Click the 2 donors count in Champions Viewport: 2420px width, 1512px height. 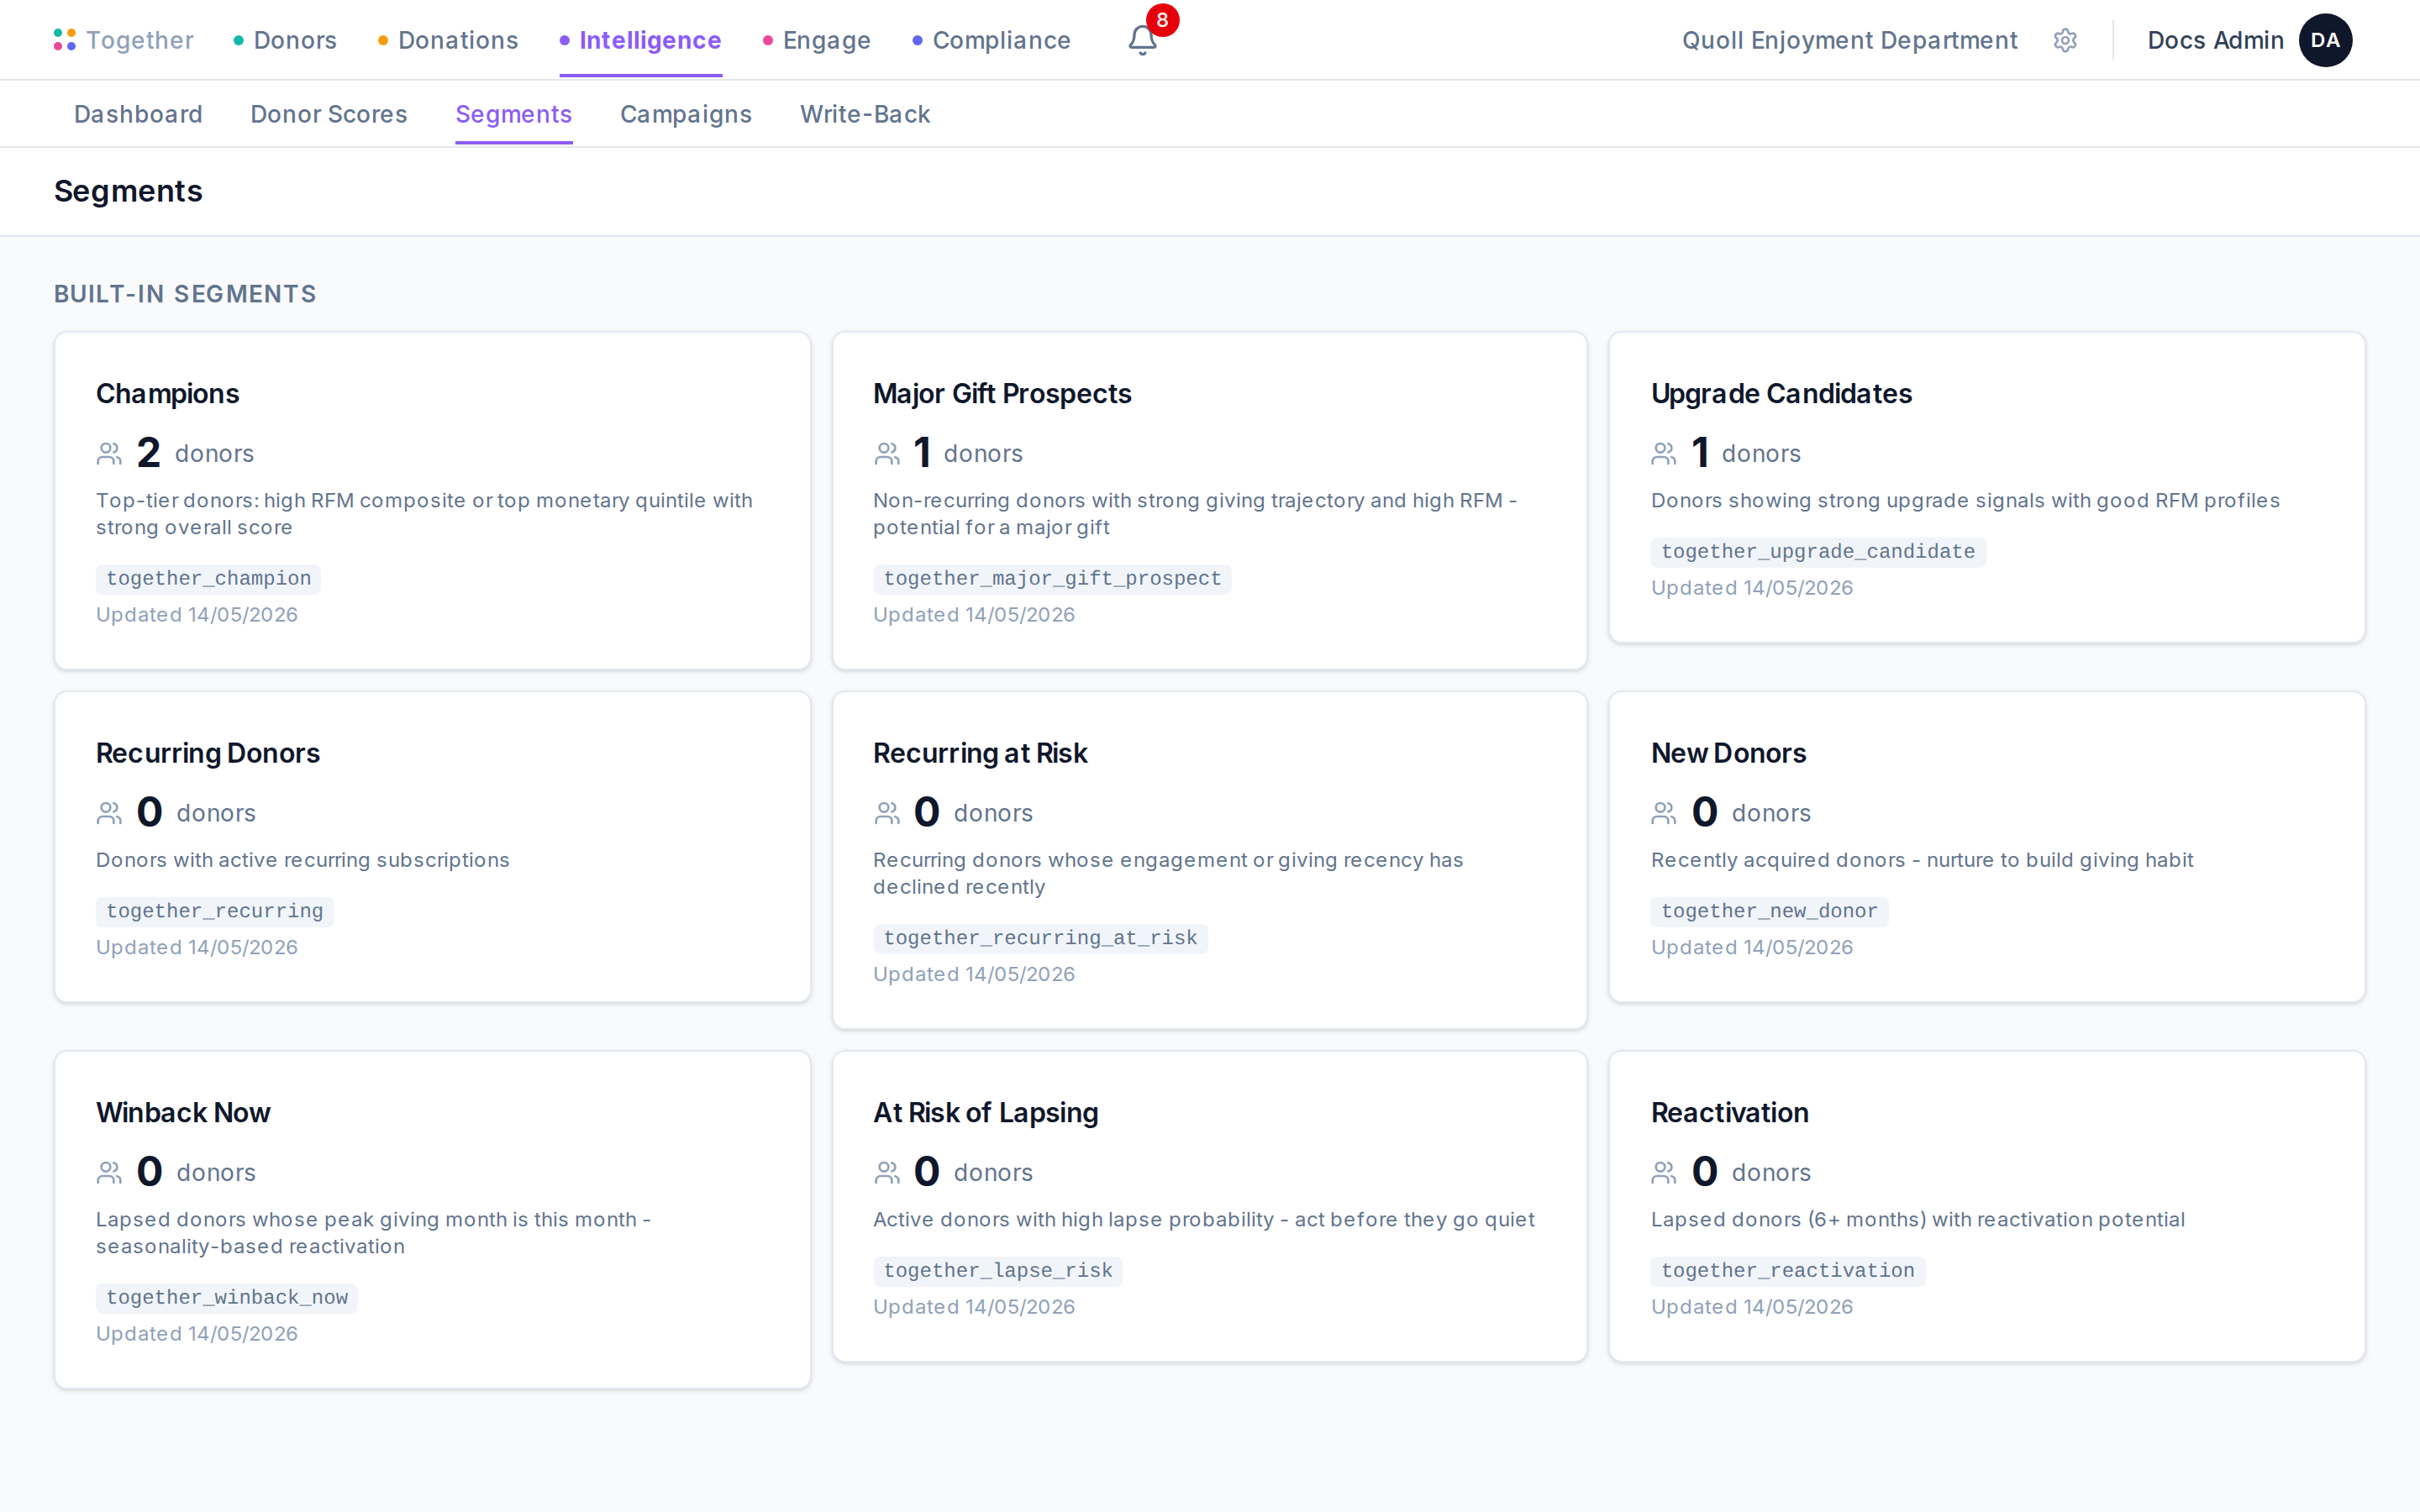(x=195, y=453)
